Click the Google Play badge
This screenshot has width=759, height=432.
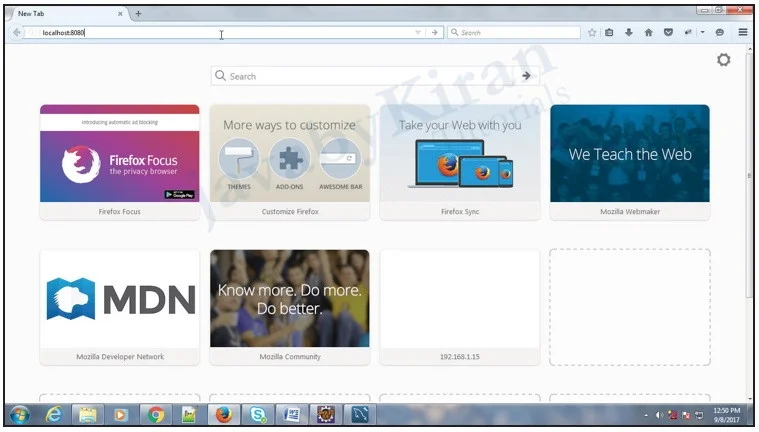point(179,194)
